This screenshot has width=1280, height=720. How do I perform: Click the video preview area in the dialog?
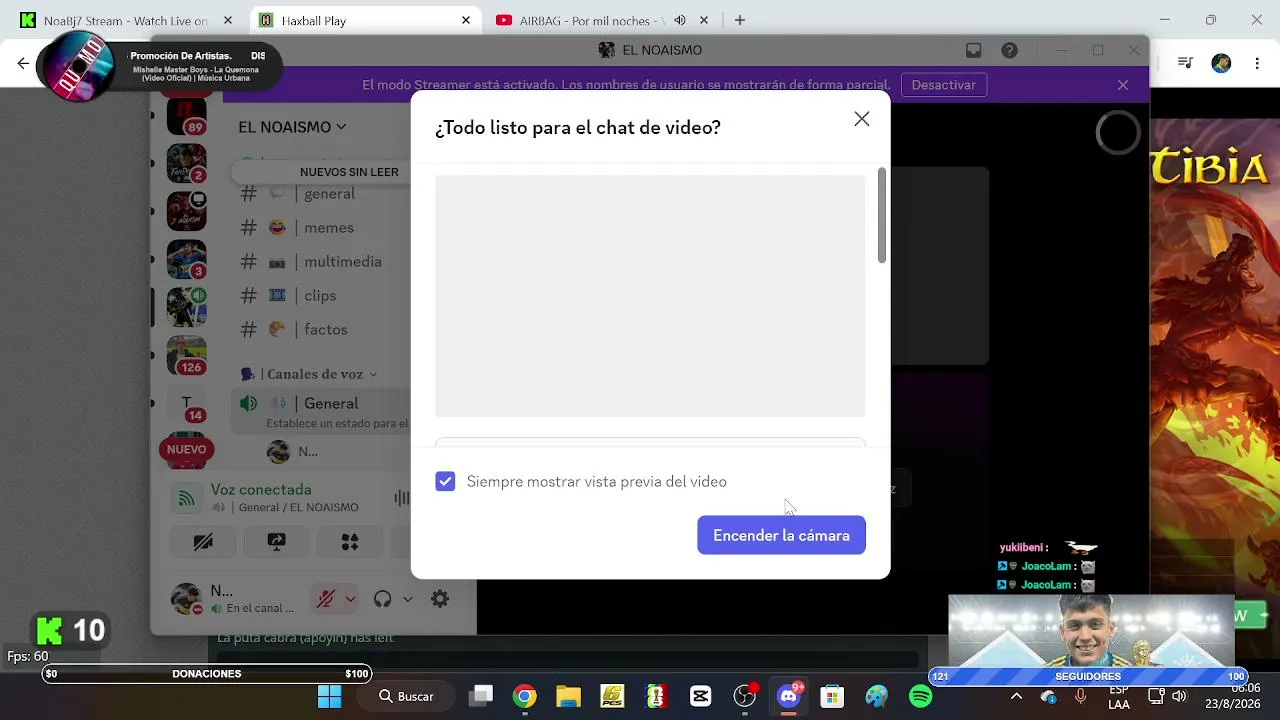point(650,296)
